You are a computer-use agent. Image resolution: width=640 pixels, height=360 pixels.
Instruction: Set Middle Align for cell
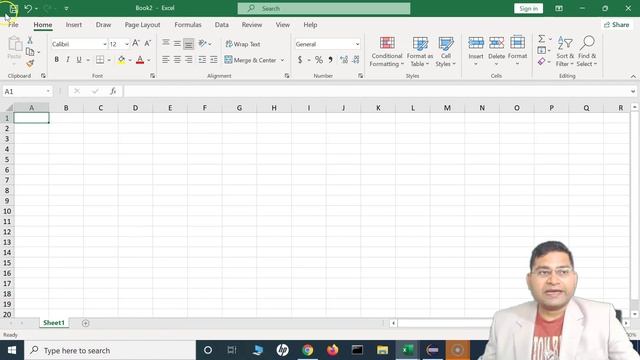tap(177, 43)
